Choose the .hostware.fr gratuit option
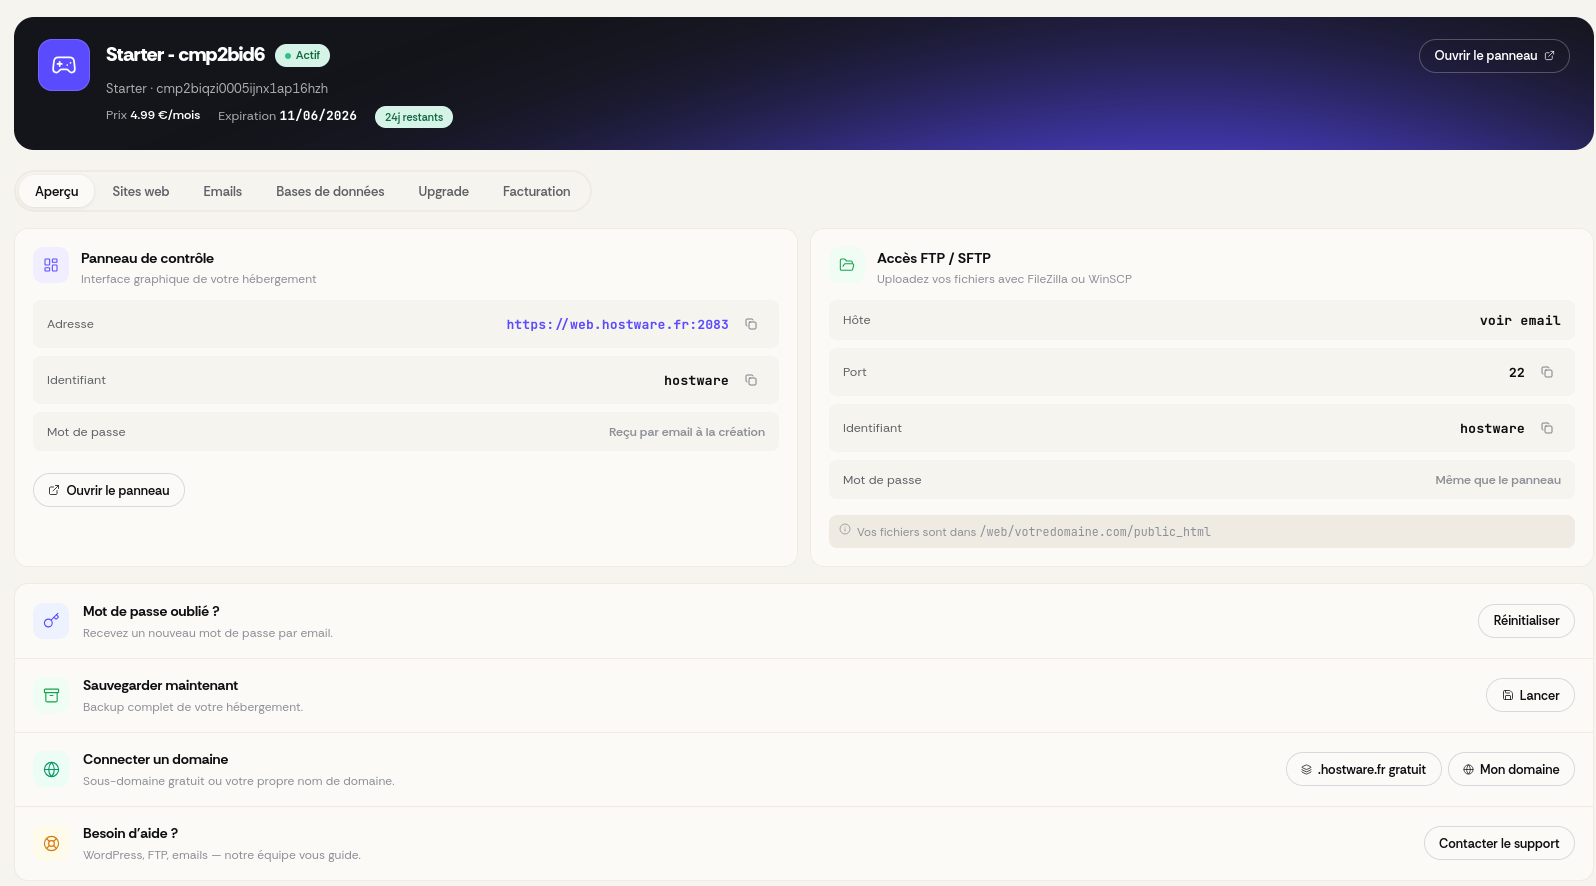Image resolution: width=1596 pixels, height=886 pixels. pyautogui.click(x=1364, y=769)
